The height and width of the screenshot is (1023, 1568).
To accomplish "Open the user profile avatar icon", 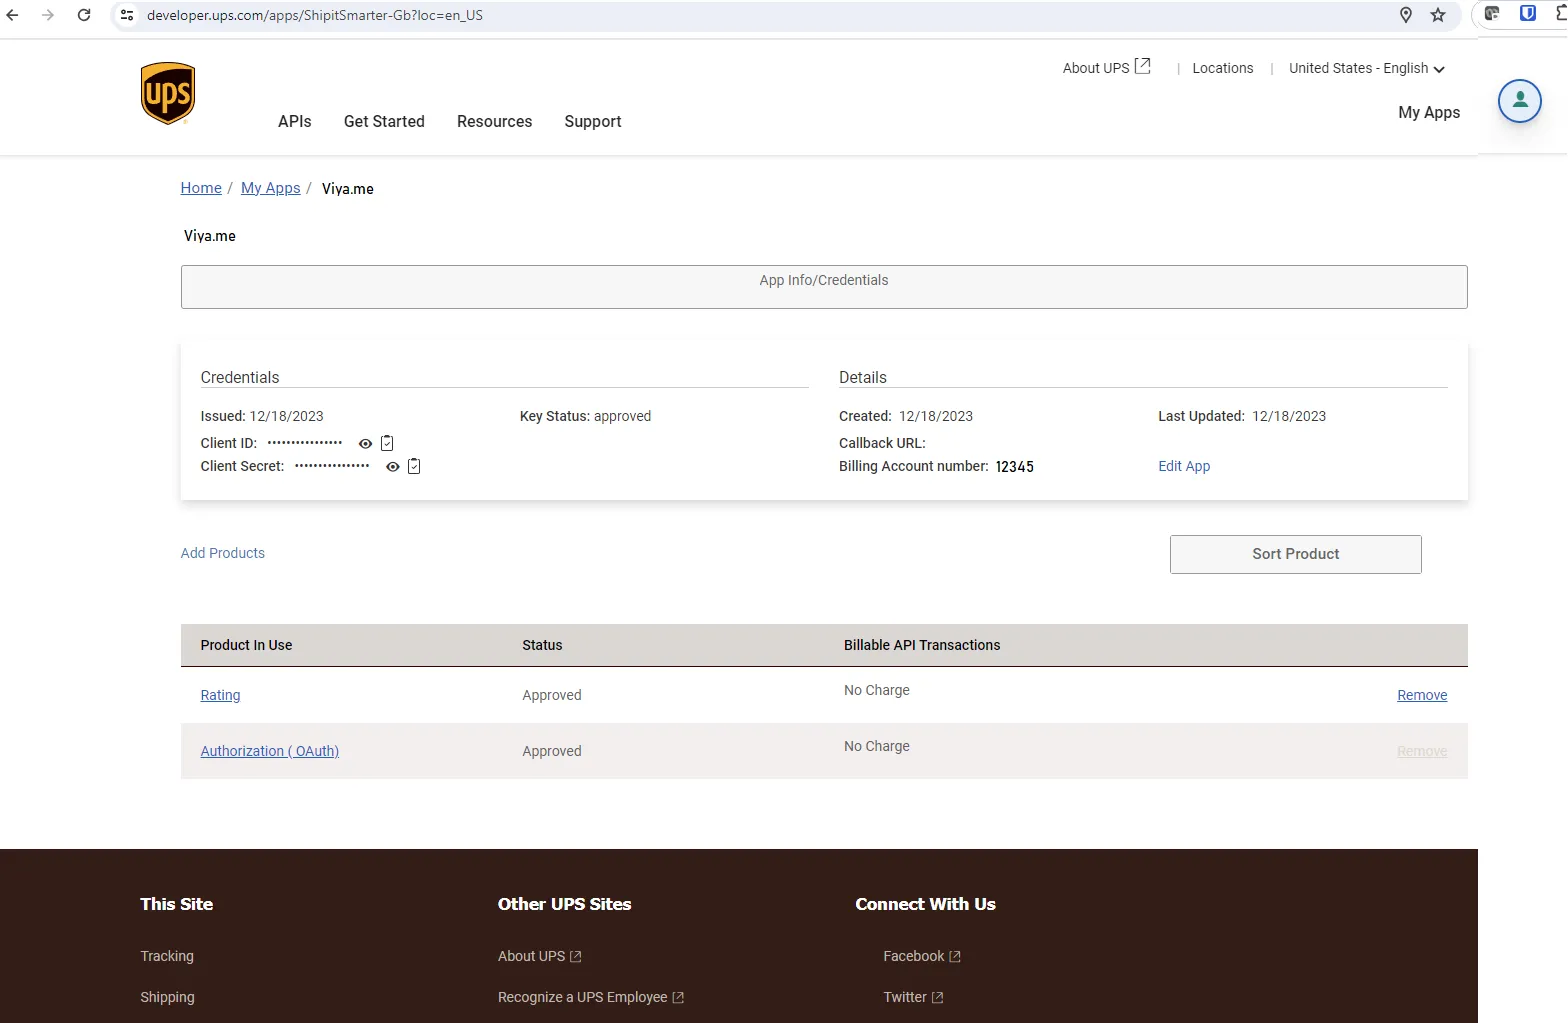I will pyautogui.click(x=1519, y=101).
